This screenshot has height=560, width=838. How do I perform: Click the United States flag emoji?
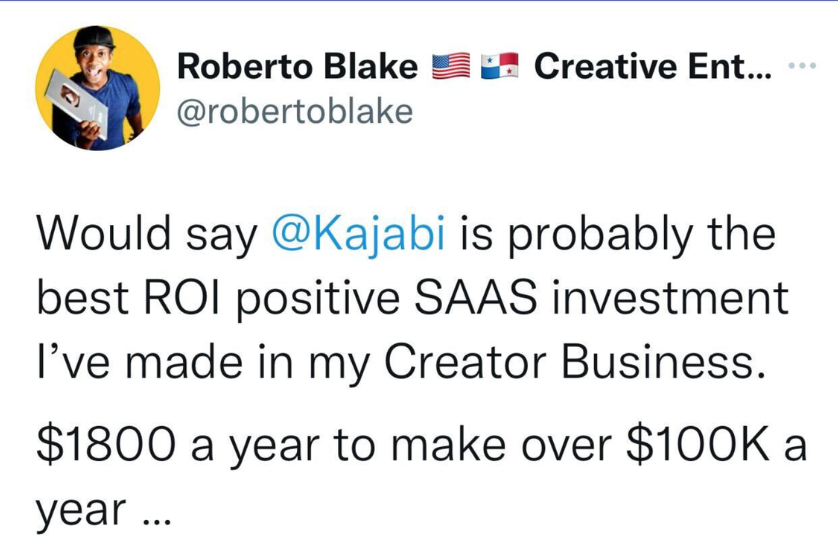(450, 67)
